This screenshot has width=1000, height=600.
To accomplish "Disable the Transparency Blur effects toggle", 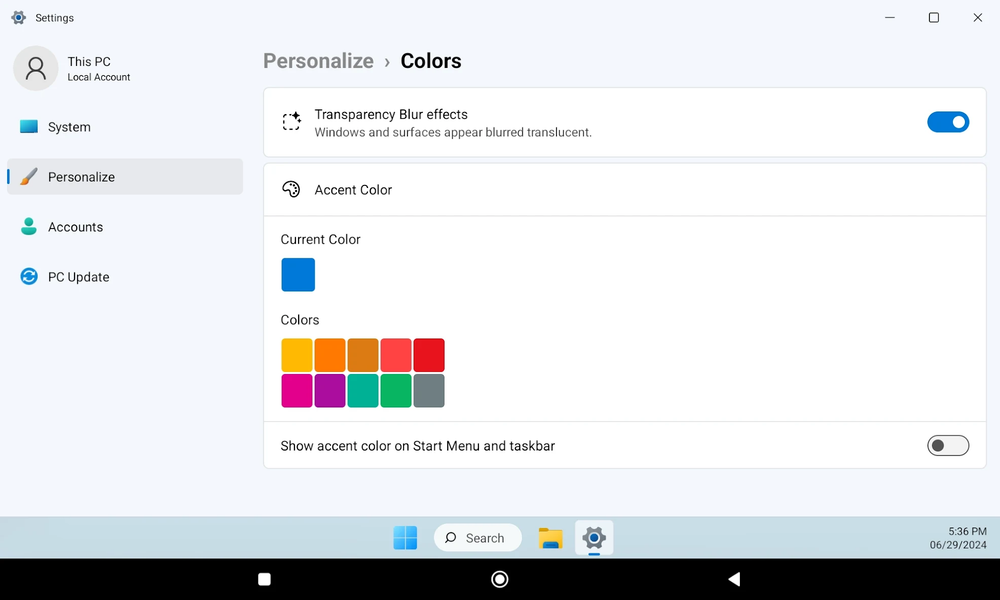I will coord(947,122).
